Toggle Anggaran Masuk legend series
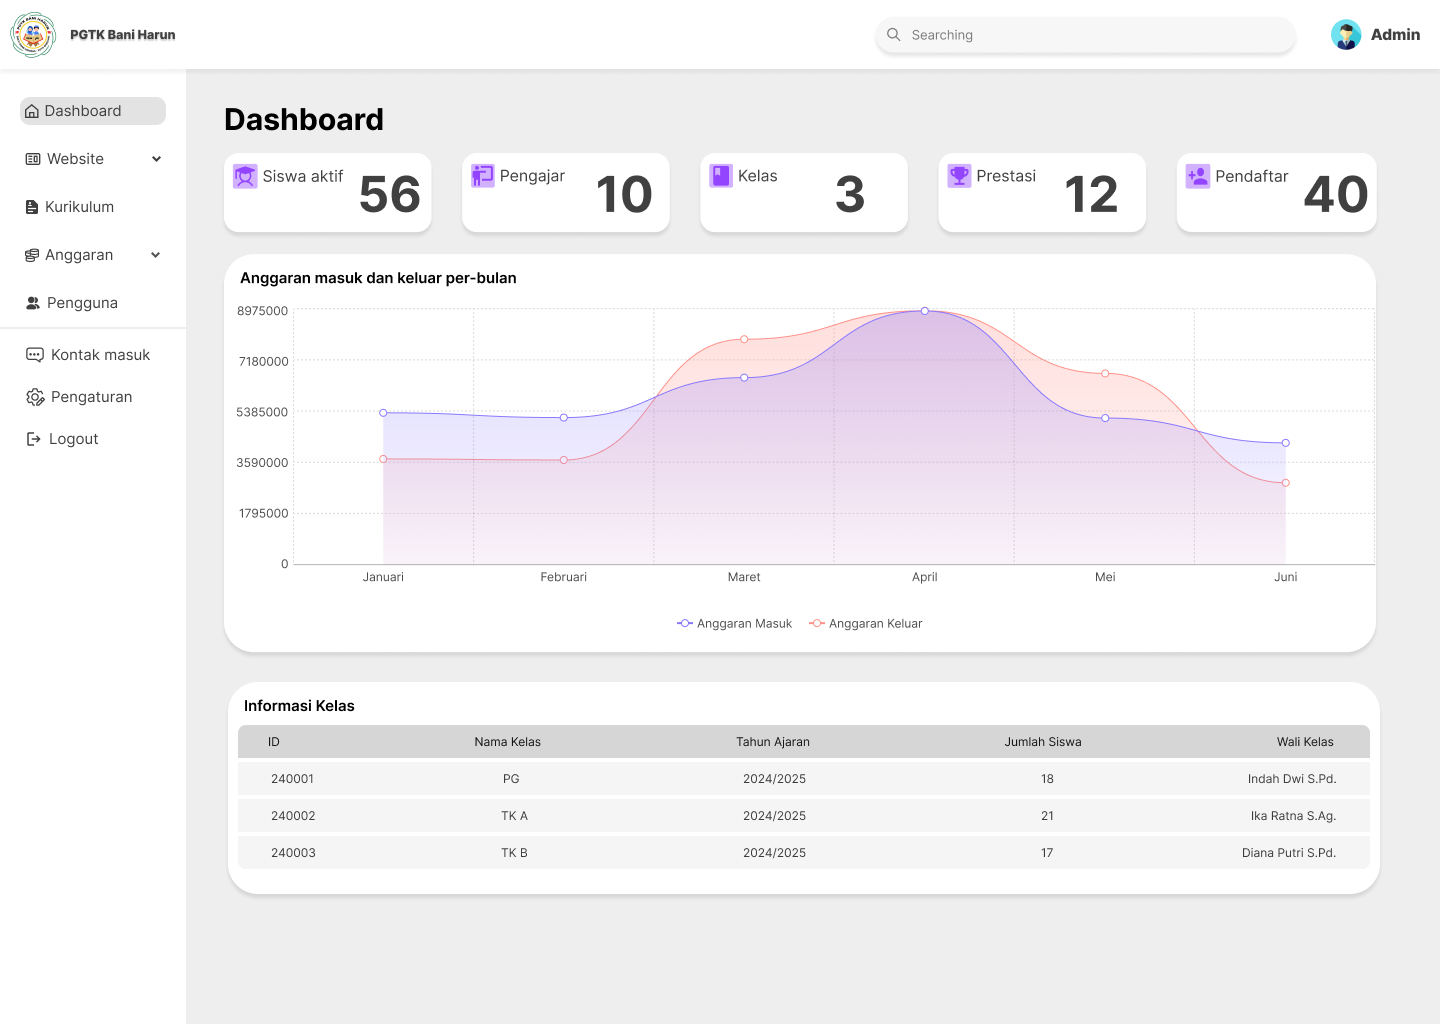This screenshot has width=1440, height=1024. tap(735, 623)
